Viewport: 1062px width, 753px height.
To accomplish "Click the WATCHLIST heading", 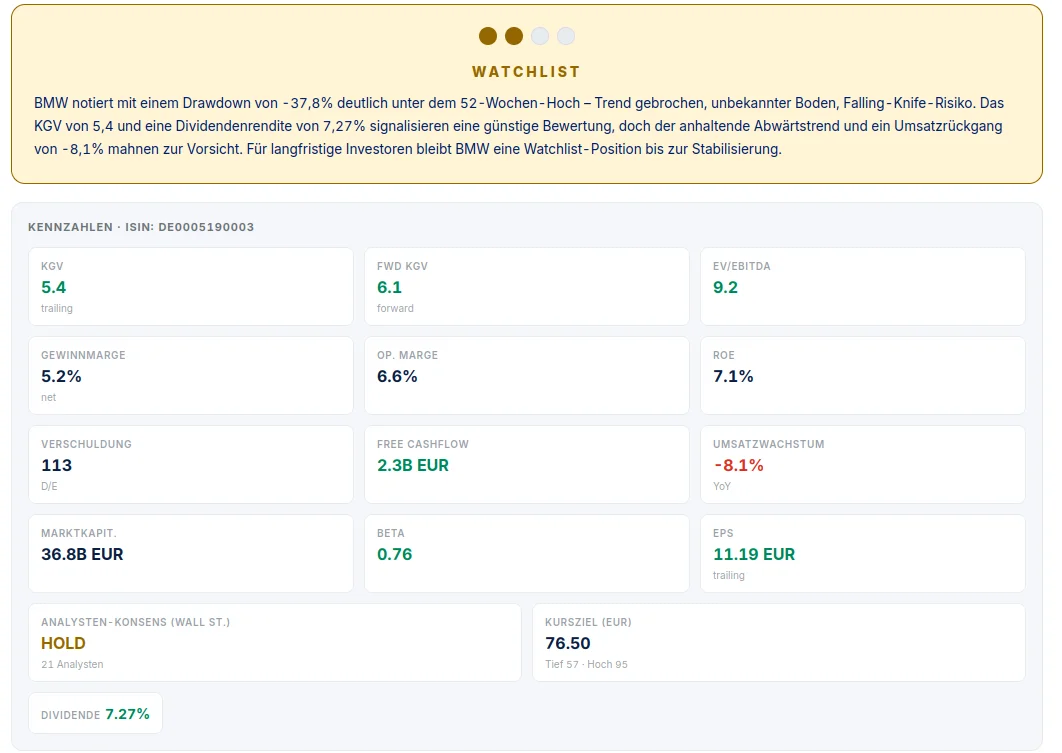I will click(x=526, y=72).
